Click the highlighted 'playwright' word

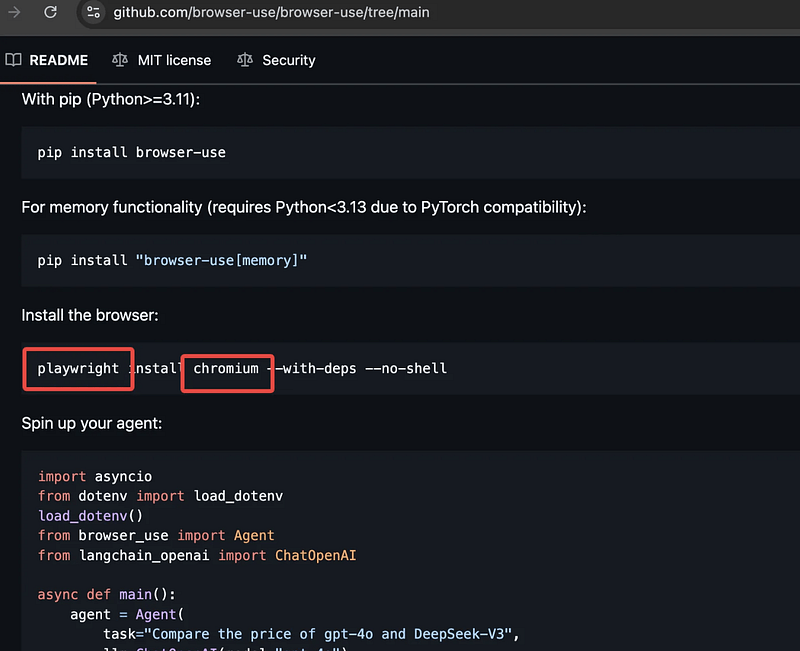(x=79, y=368)
